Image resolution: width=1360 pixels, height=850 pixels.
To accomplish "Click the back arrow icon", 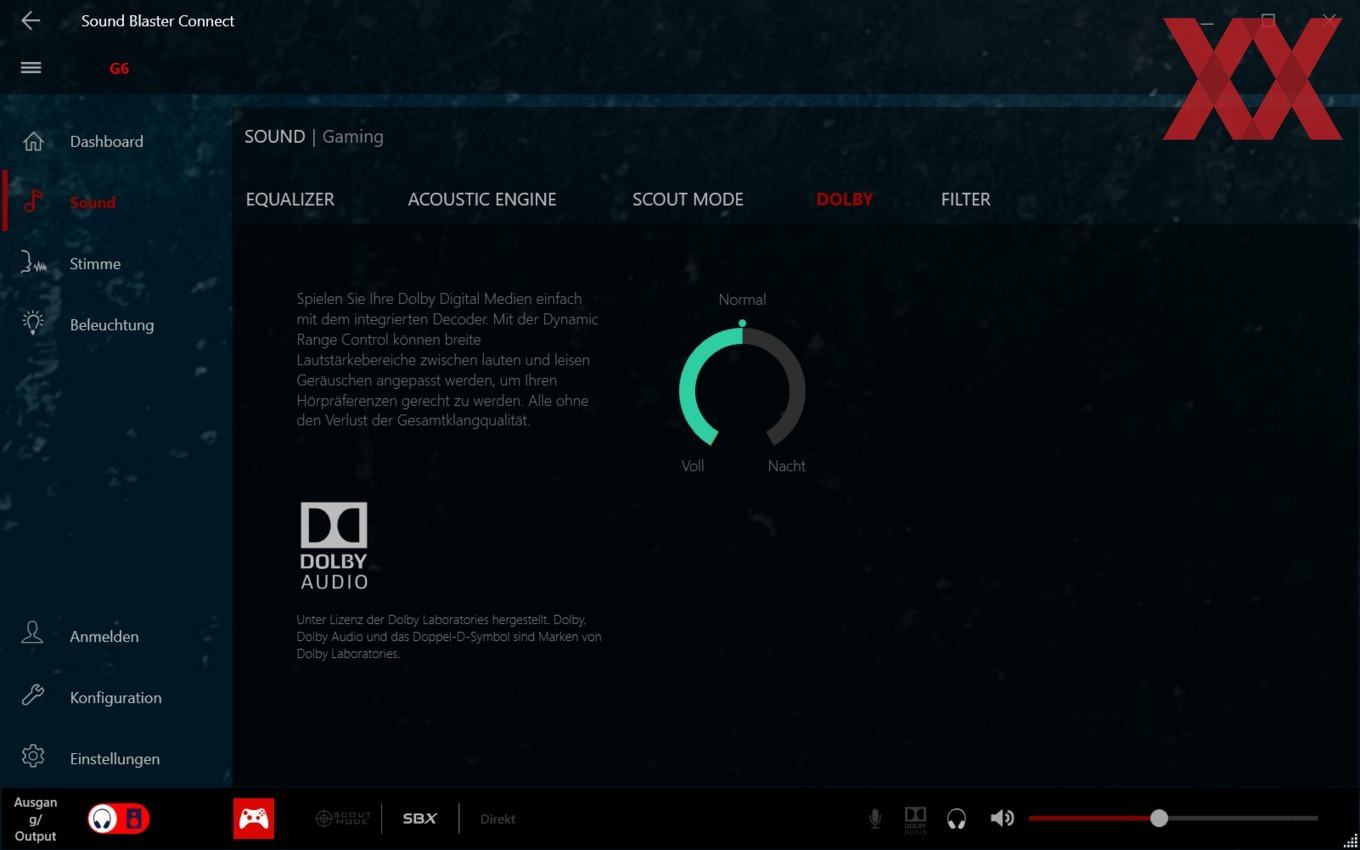I will click(x=30, y=20).
